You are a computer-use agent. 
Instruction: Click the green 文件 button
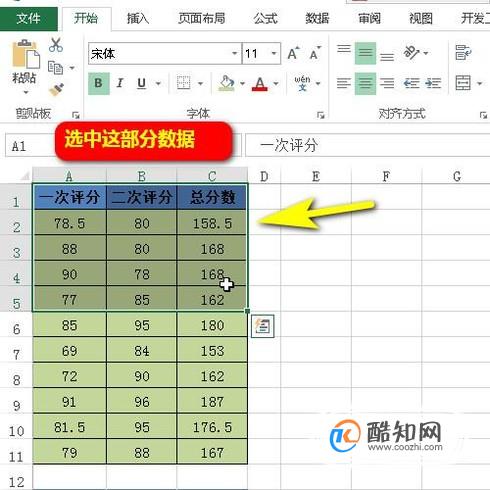pyautogui.click(x=29, y=18)
